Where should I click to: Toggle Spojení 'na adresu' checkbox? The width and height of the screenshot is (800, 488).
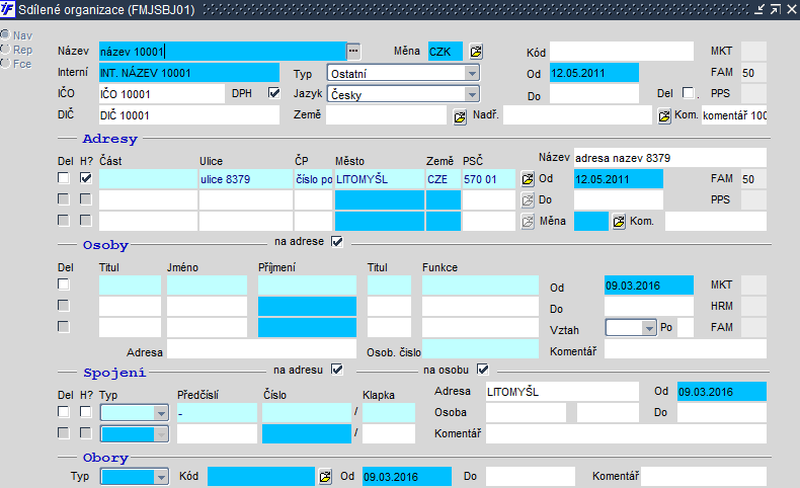(337, 370)
